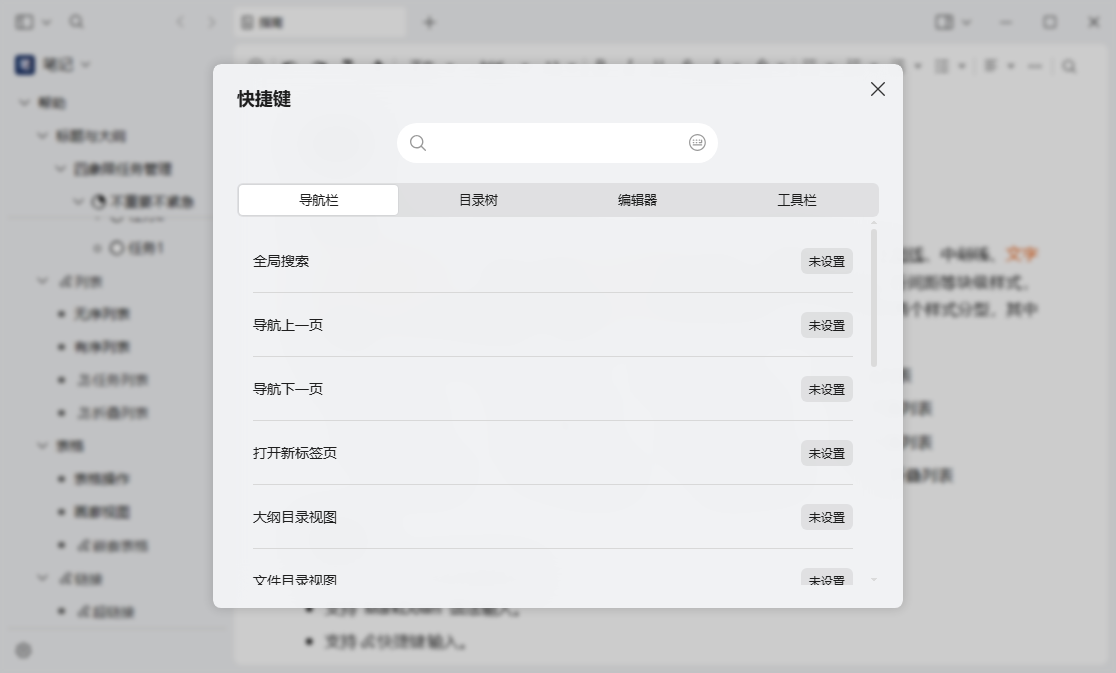
Task: Click 未设置 button for 全局搜索 shortcut
Action: pos(826,261)
